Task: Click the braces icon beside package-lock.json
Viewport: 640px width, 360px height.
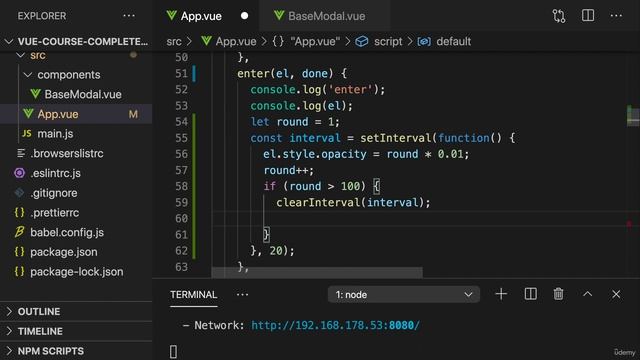Action: 19,271
